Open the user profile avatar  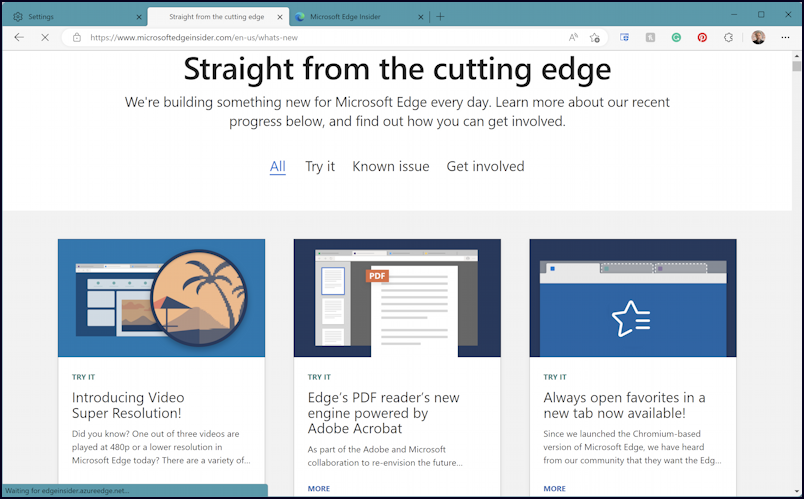758,37
